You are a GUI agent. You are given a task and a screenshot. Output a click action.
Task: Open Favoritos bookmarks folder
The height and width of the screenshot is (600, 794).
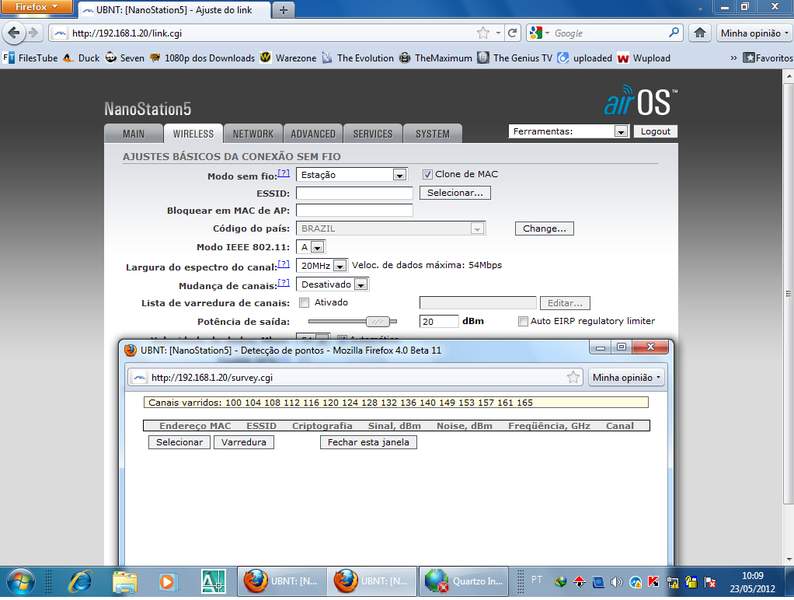[x=768, y=58]
